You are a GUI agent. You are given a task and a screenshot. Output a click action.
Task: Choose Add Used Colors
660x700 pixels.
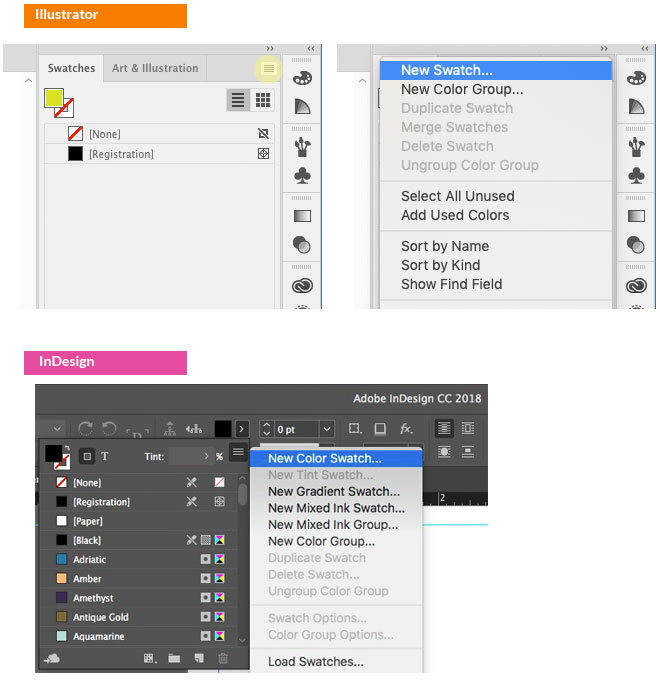[x=496, y=215]
